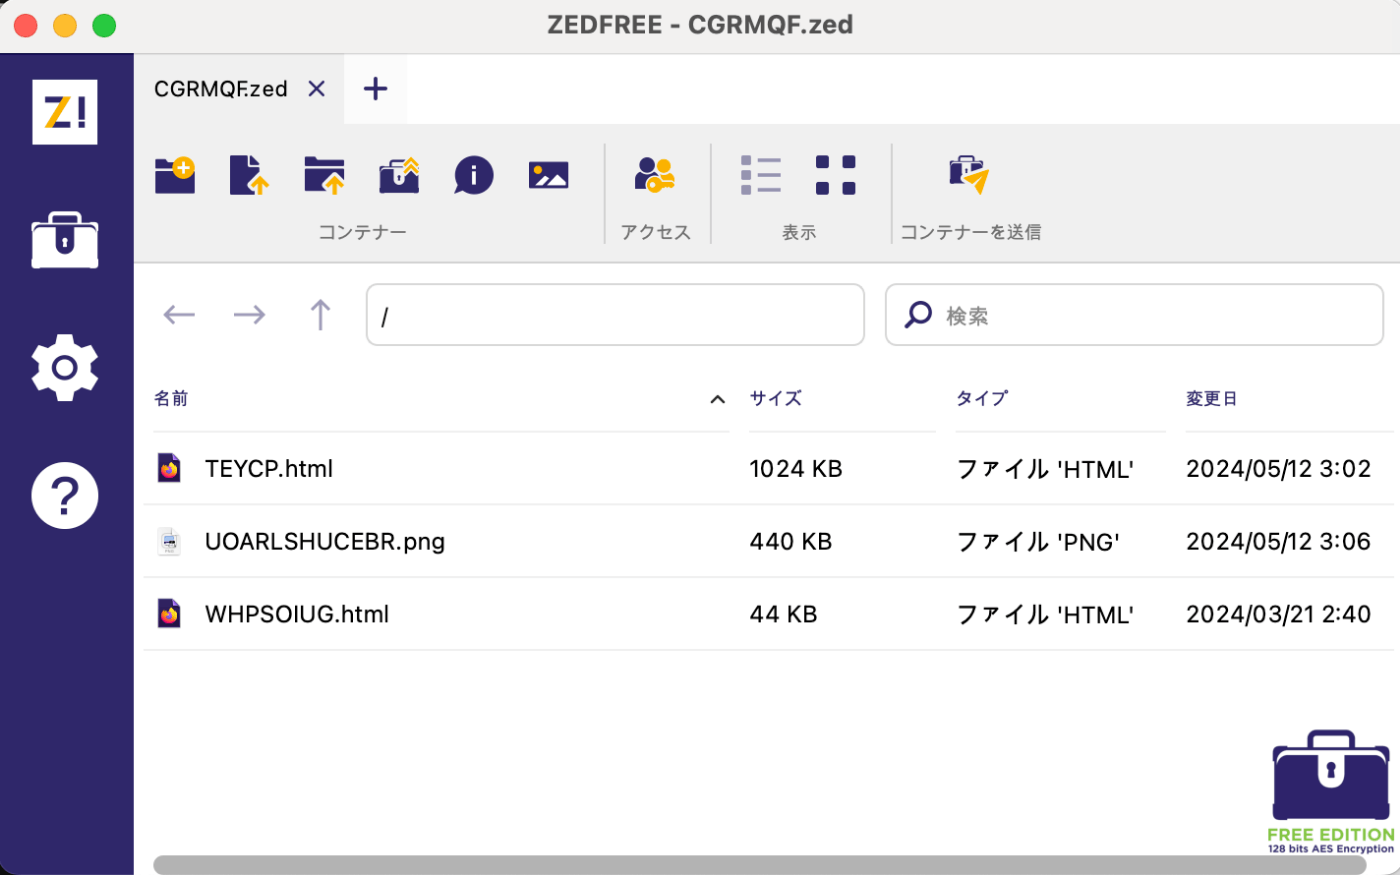Switch to grid view display
Image resolution: width=1400 pixels, height=875 pixels.
tap(836, 175)
